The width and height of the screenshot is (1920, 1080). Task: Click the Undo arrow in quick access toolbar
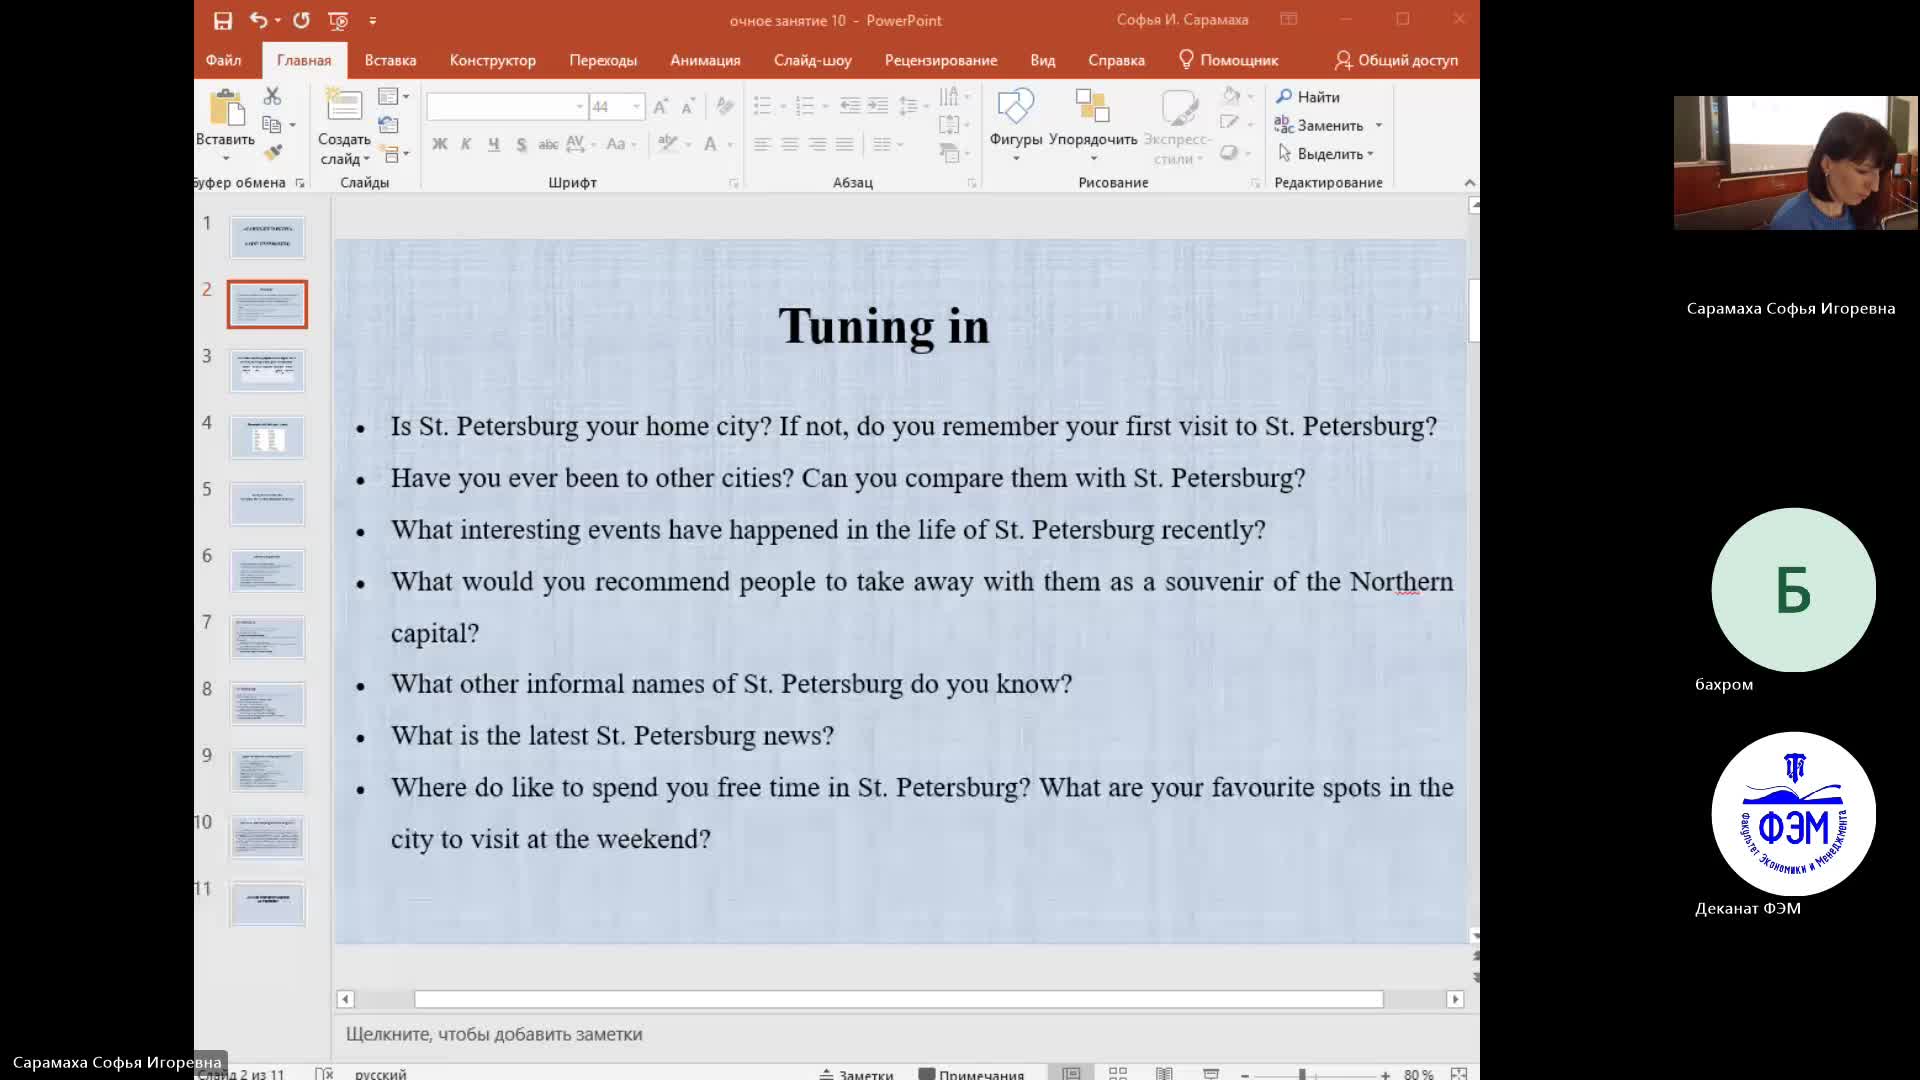pyautogui.click(x=259, y=19)
